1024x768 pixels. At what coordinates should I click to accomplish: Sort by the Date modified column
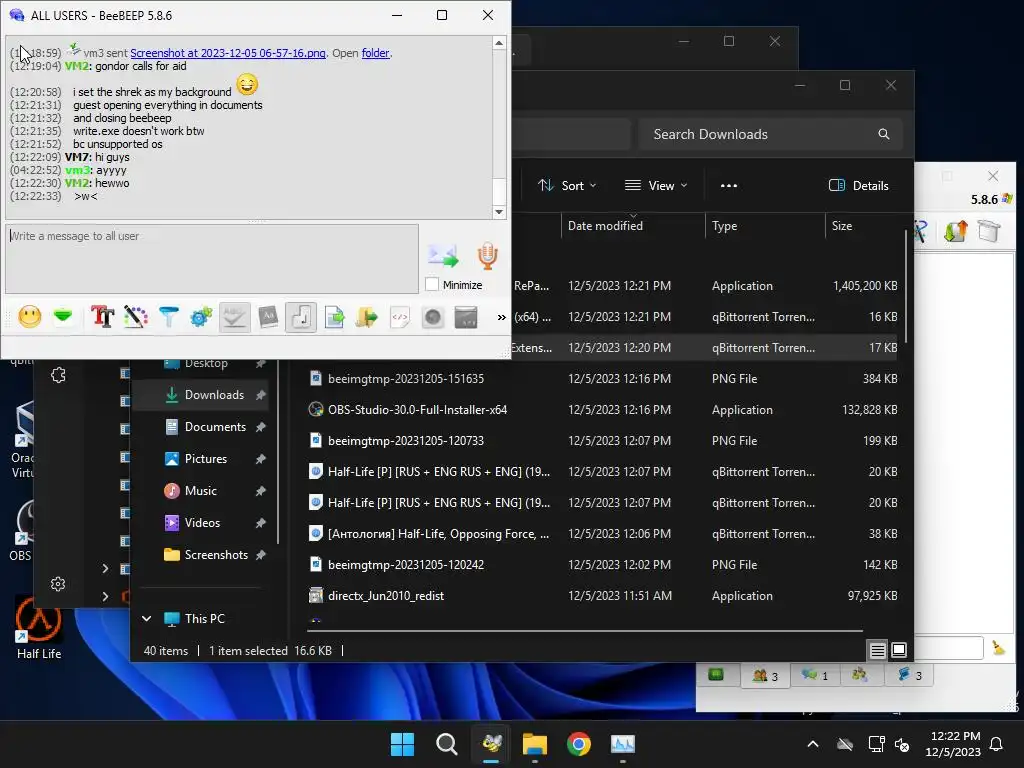point(633,225)
